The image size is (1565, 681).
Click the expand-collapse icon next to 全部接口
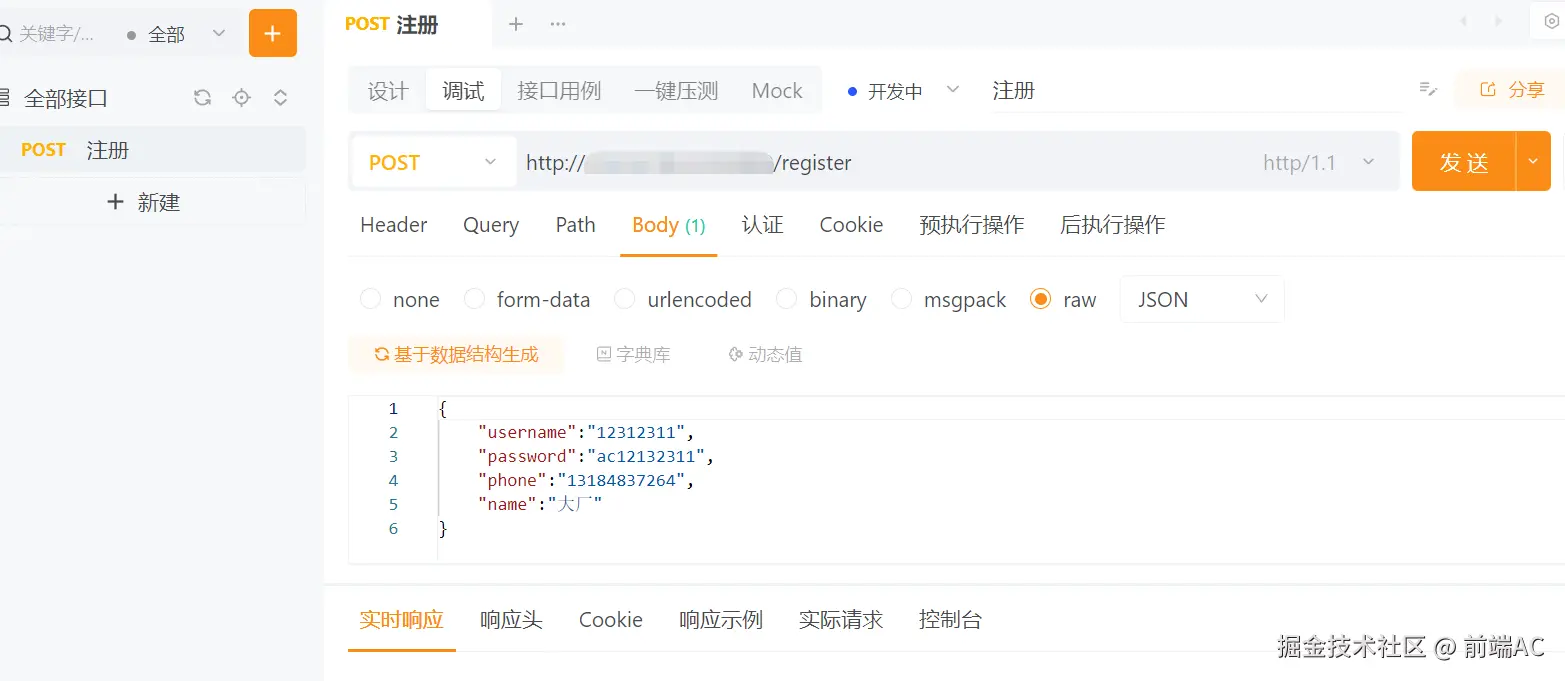coord(280,98)
